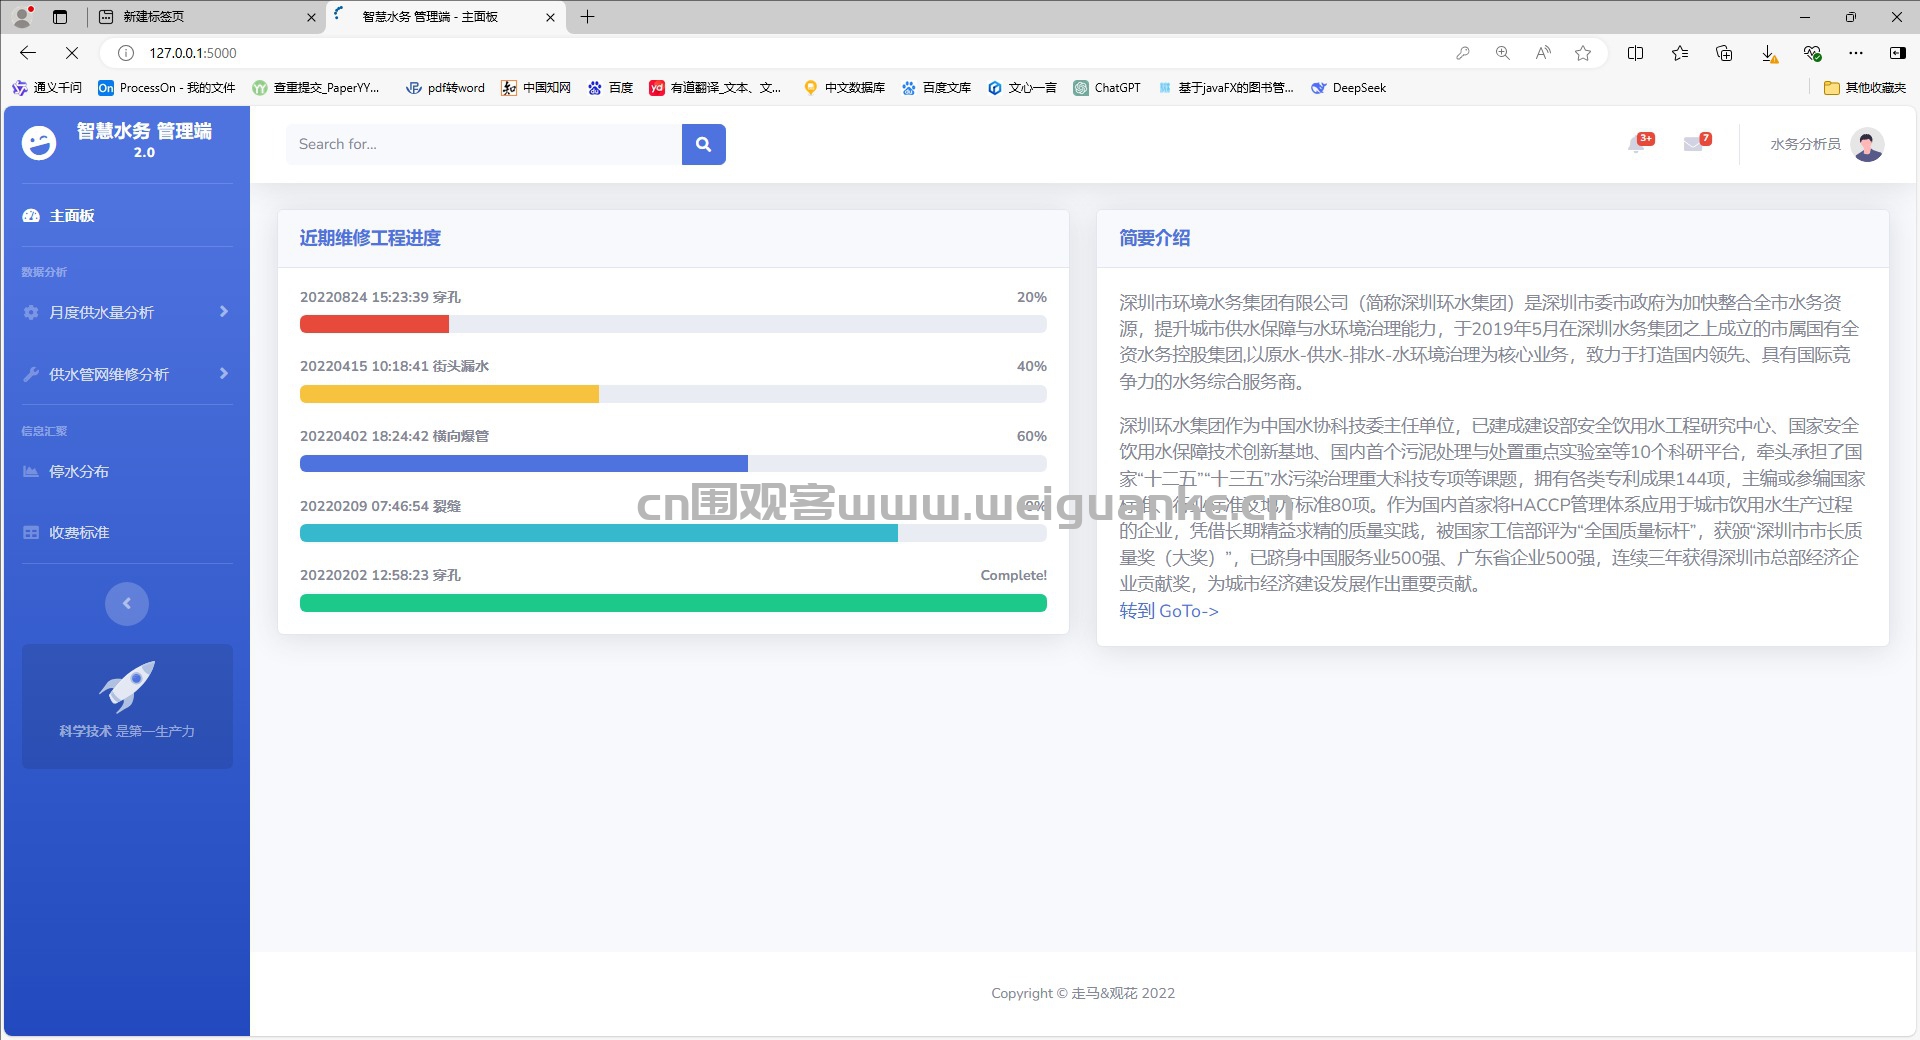
Task: Click the site information icon in address bar
Action: pos(126,53)
